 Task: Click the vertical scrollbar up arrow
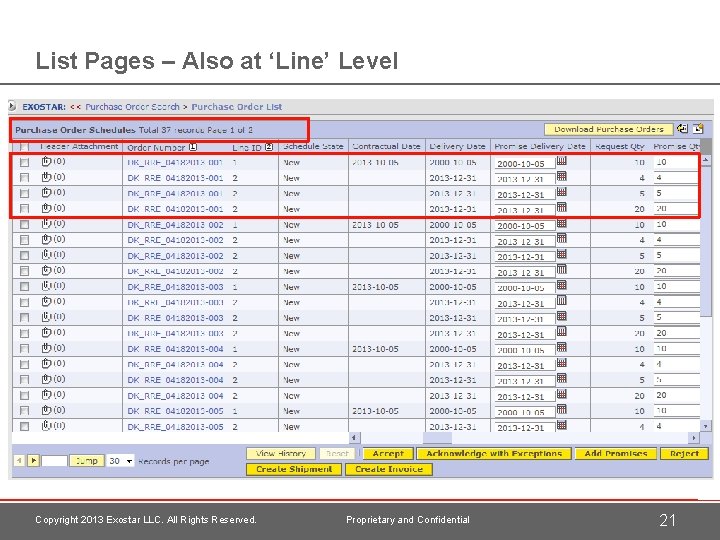tap(706, 159)
